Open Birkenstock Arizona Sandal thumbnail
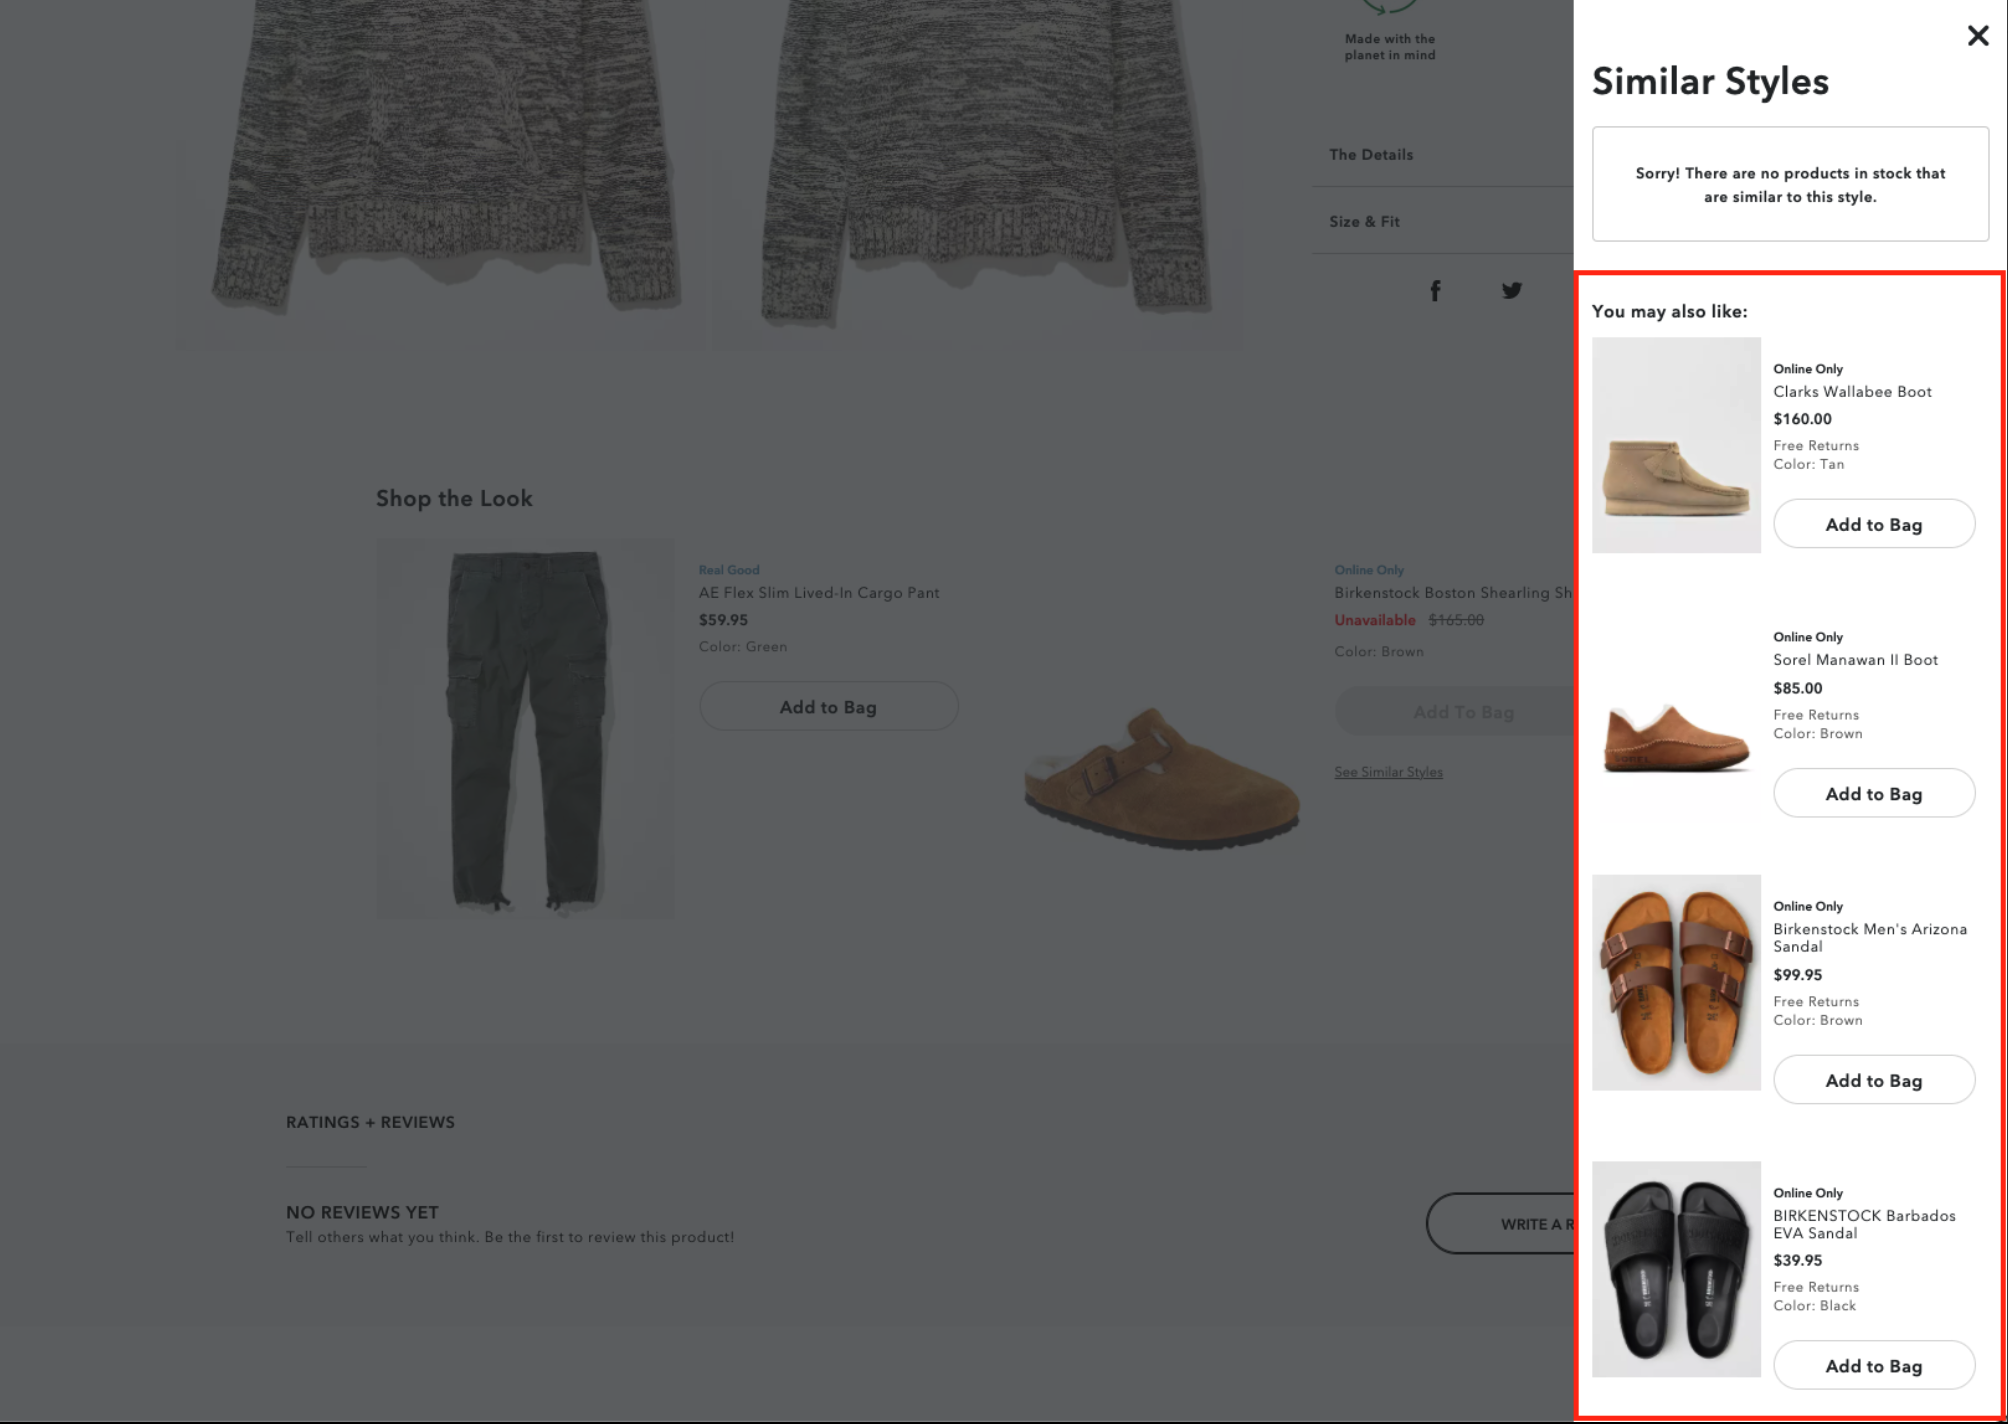 [x=1676, y=982]
